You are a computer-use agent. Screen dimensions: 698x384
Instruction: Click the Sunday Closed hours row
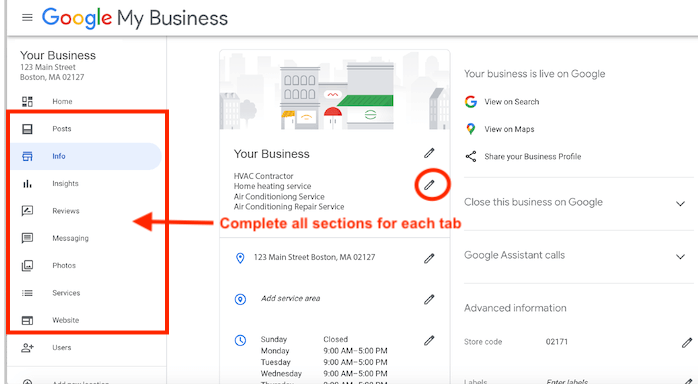click(304, 339)
